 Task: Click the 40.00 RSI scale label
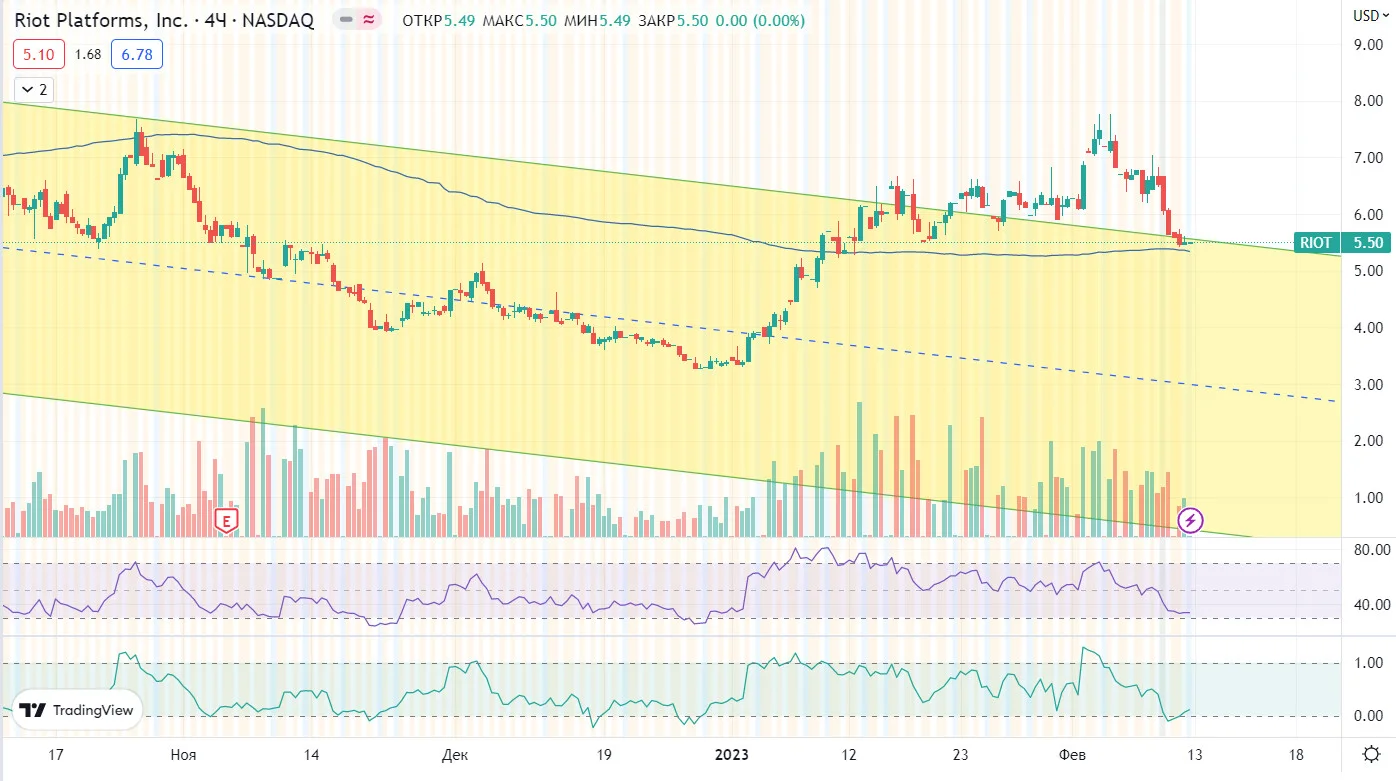pos(1370,604)
